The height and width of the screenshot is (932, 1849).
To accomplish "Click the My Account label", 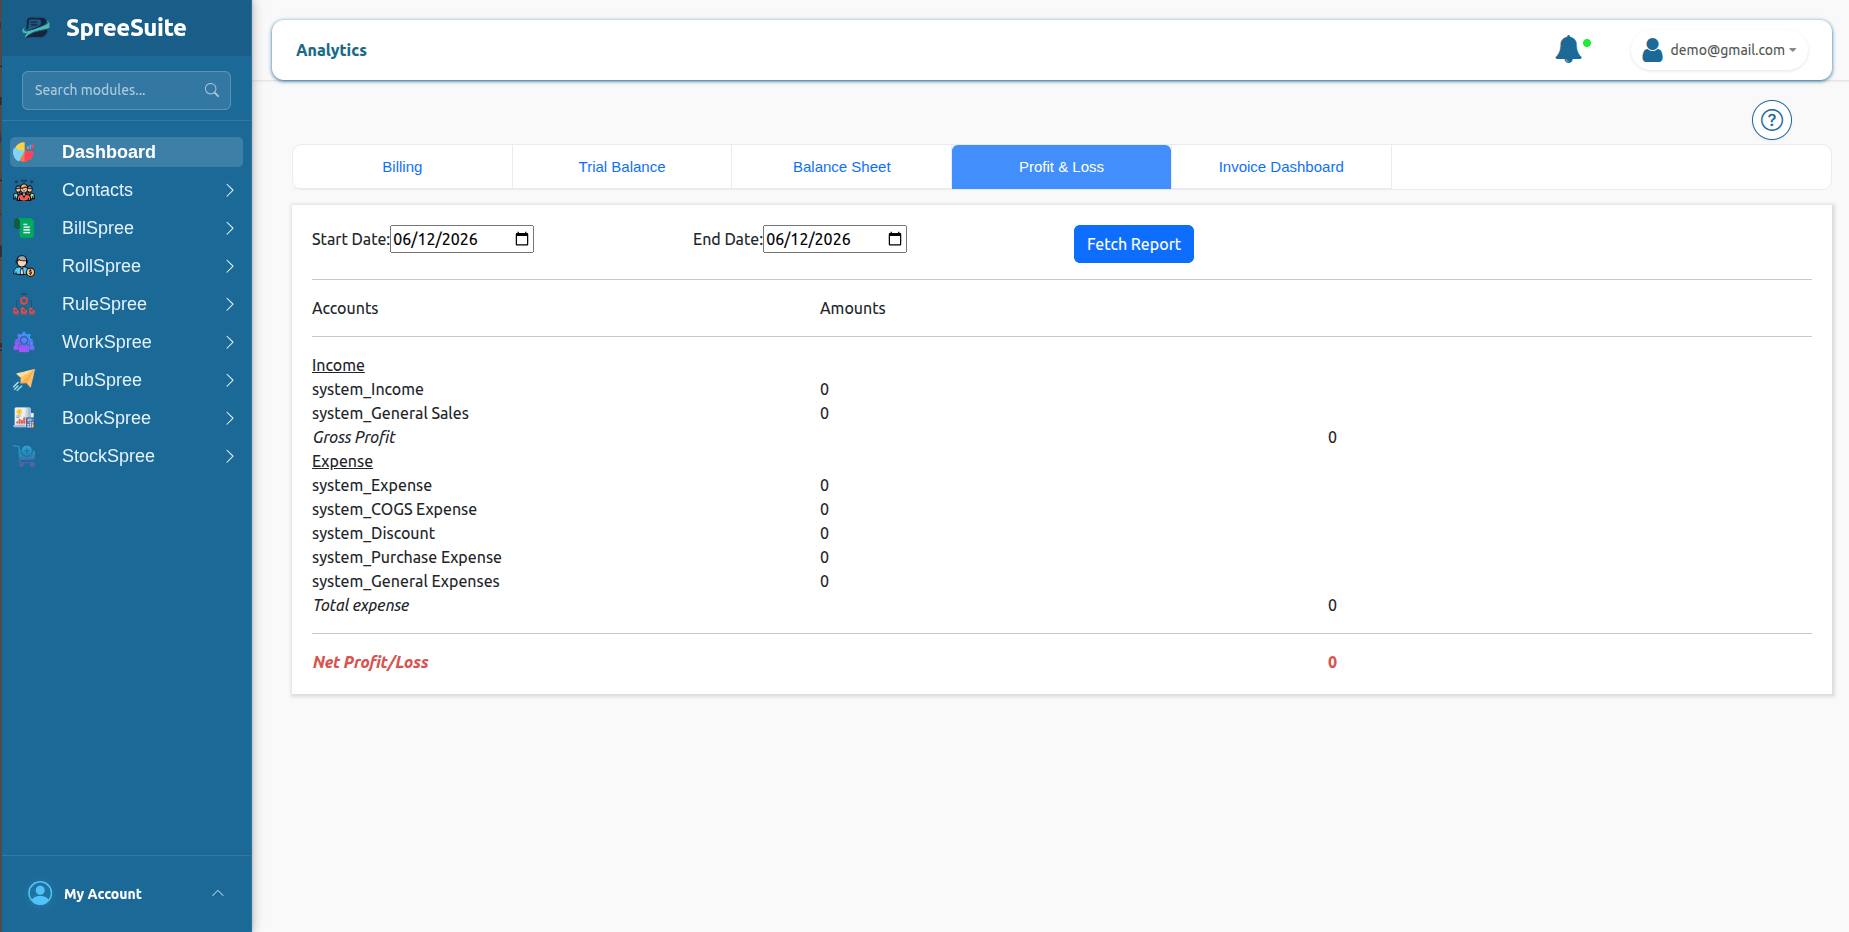I will [x=103, y=894].
